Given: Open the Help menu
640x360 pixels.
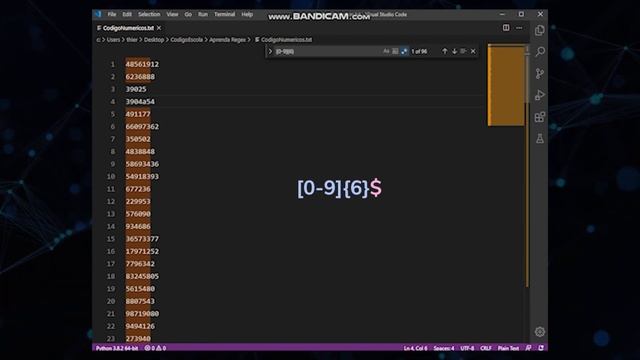Looking at the screenshot, I should [247, 14].
